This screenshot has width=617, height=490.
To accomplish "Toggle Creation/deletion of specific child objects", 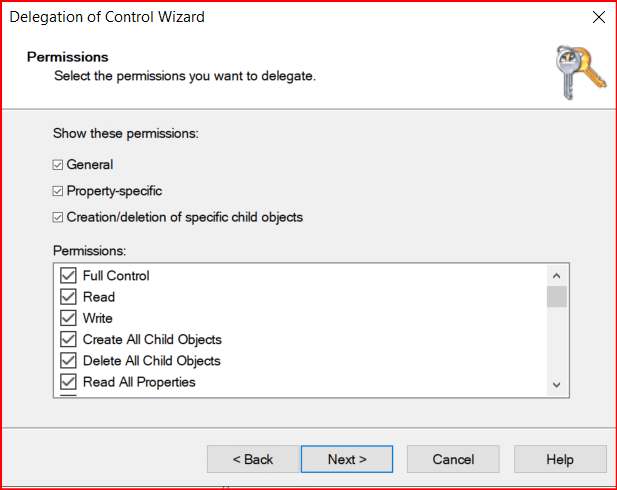I will 58,217.
